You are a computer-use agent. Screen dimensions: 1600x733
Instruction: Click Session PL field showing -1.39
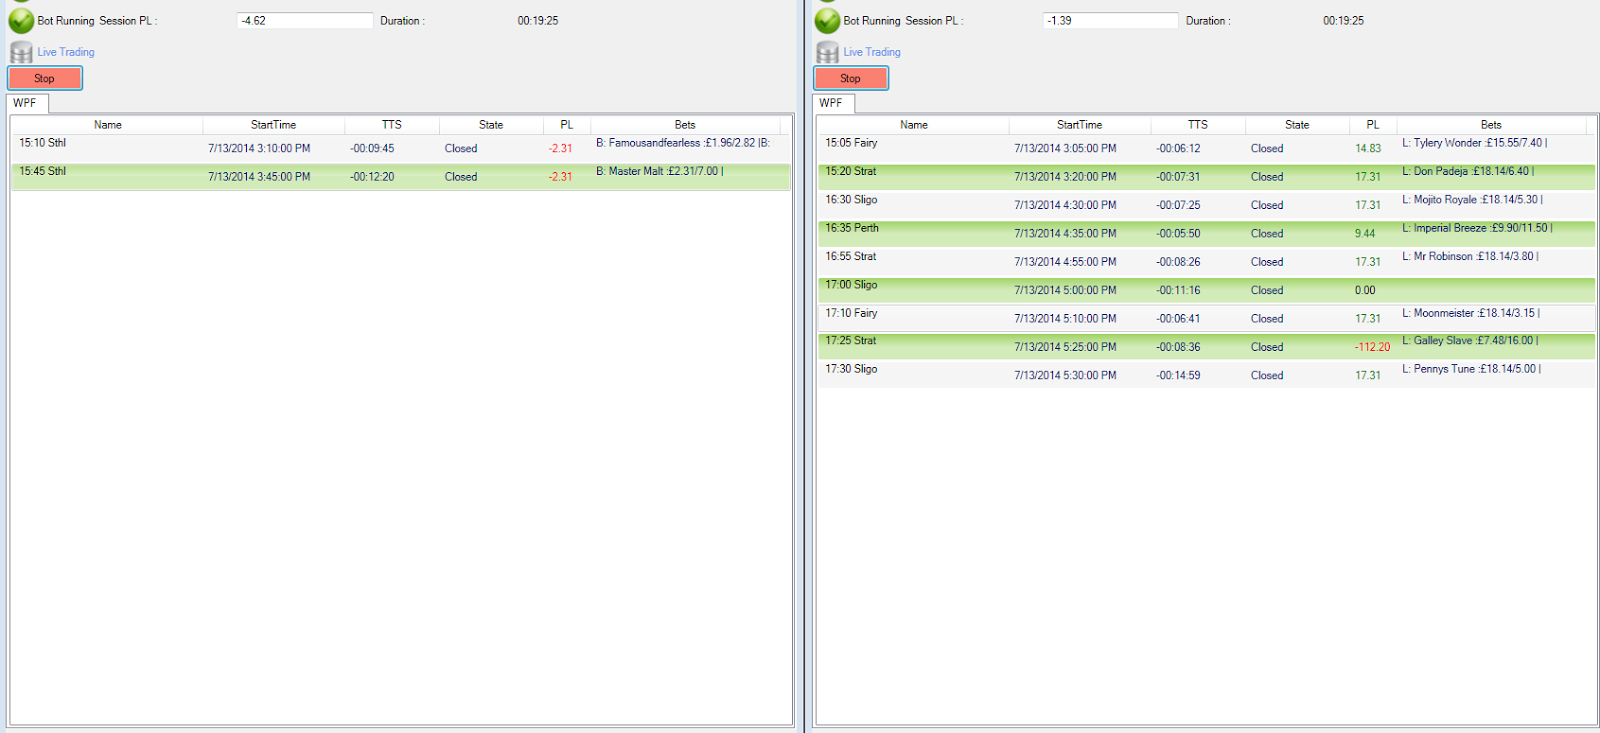1111,20
